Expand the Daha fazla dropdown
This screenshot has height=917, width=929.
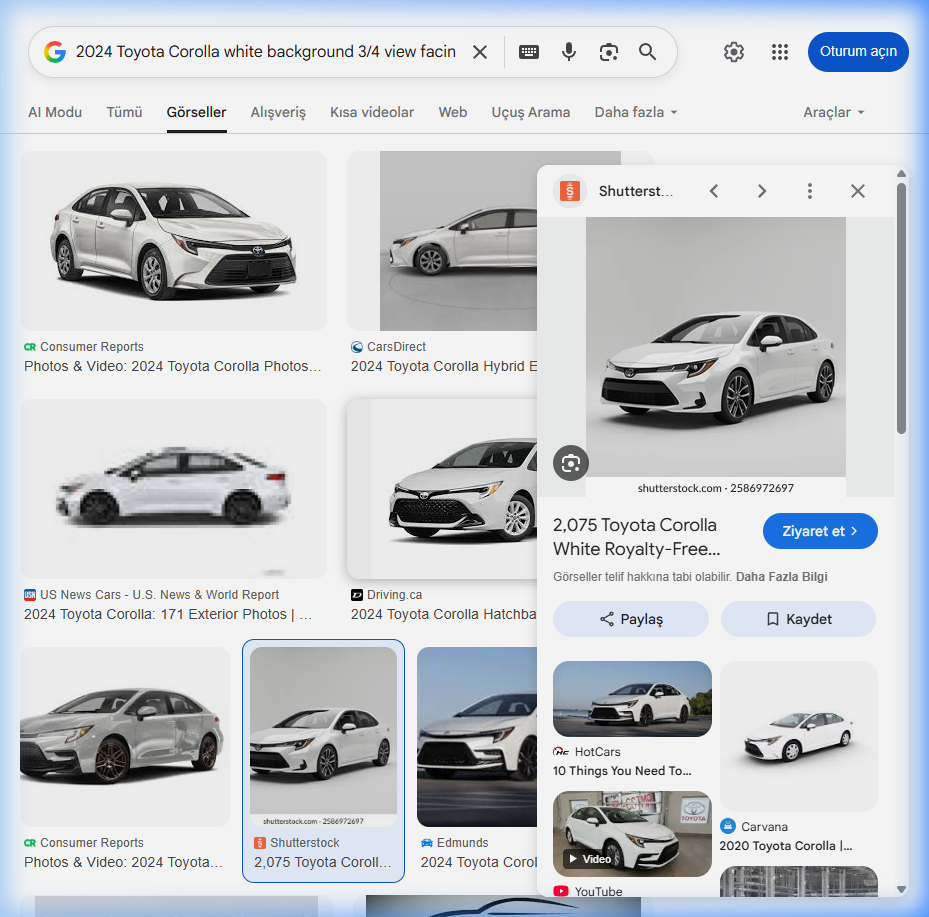pos(636,112)
